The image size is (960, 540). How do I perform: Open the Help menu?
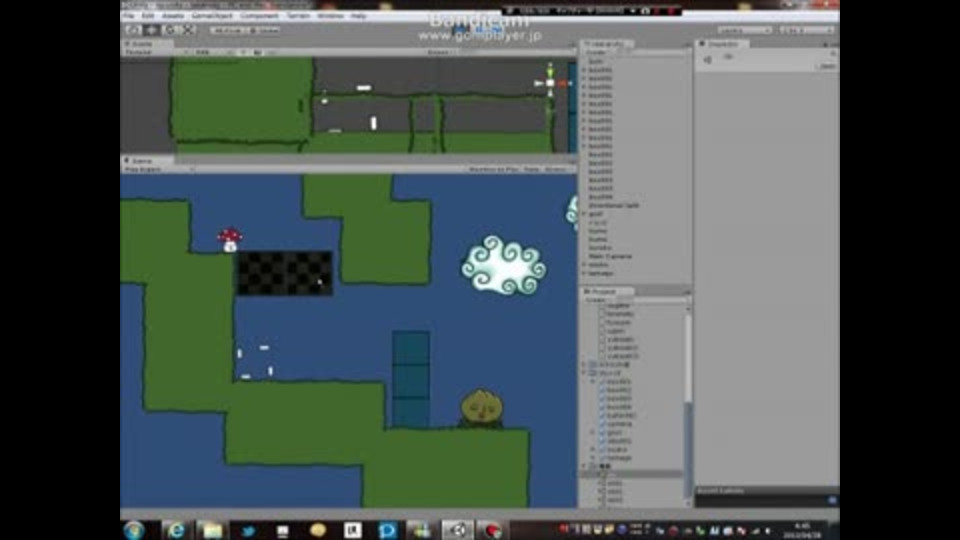tap(358, 16)
